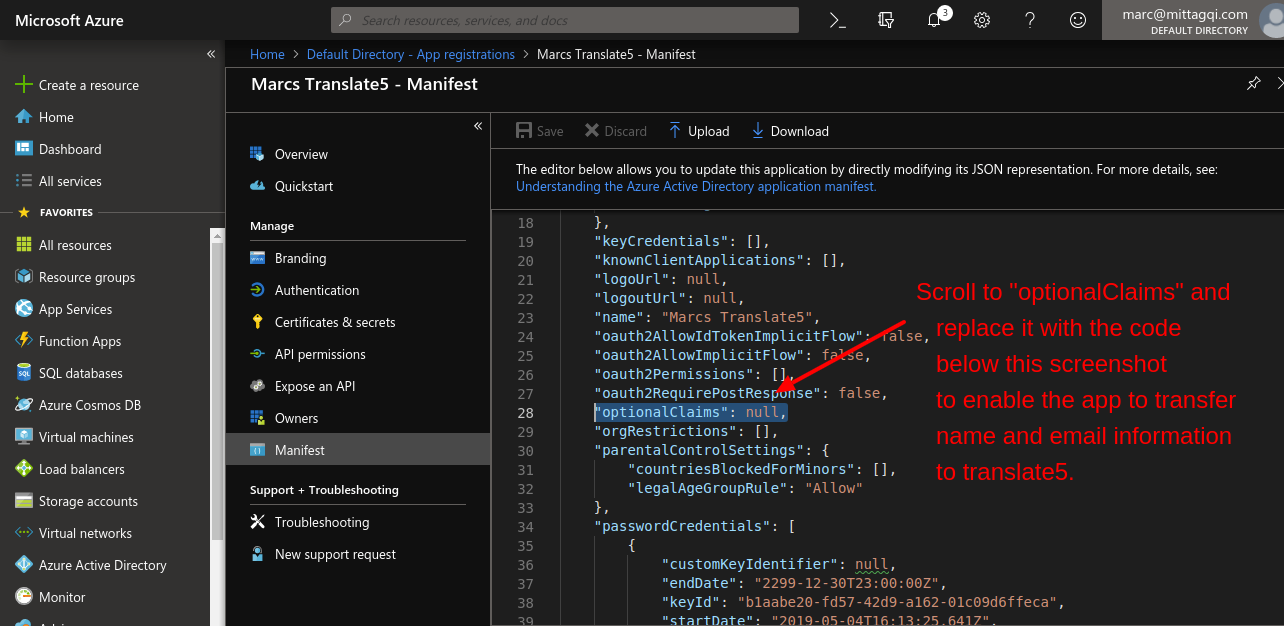Upload a manifest file

(x=699, y=131)
